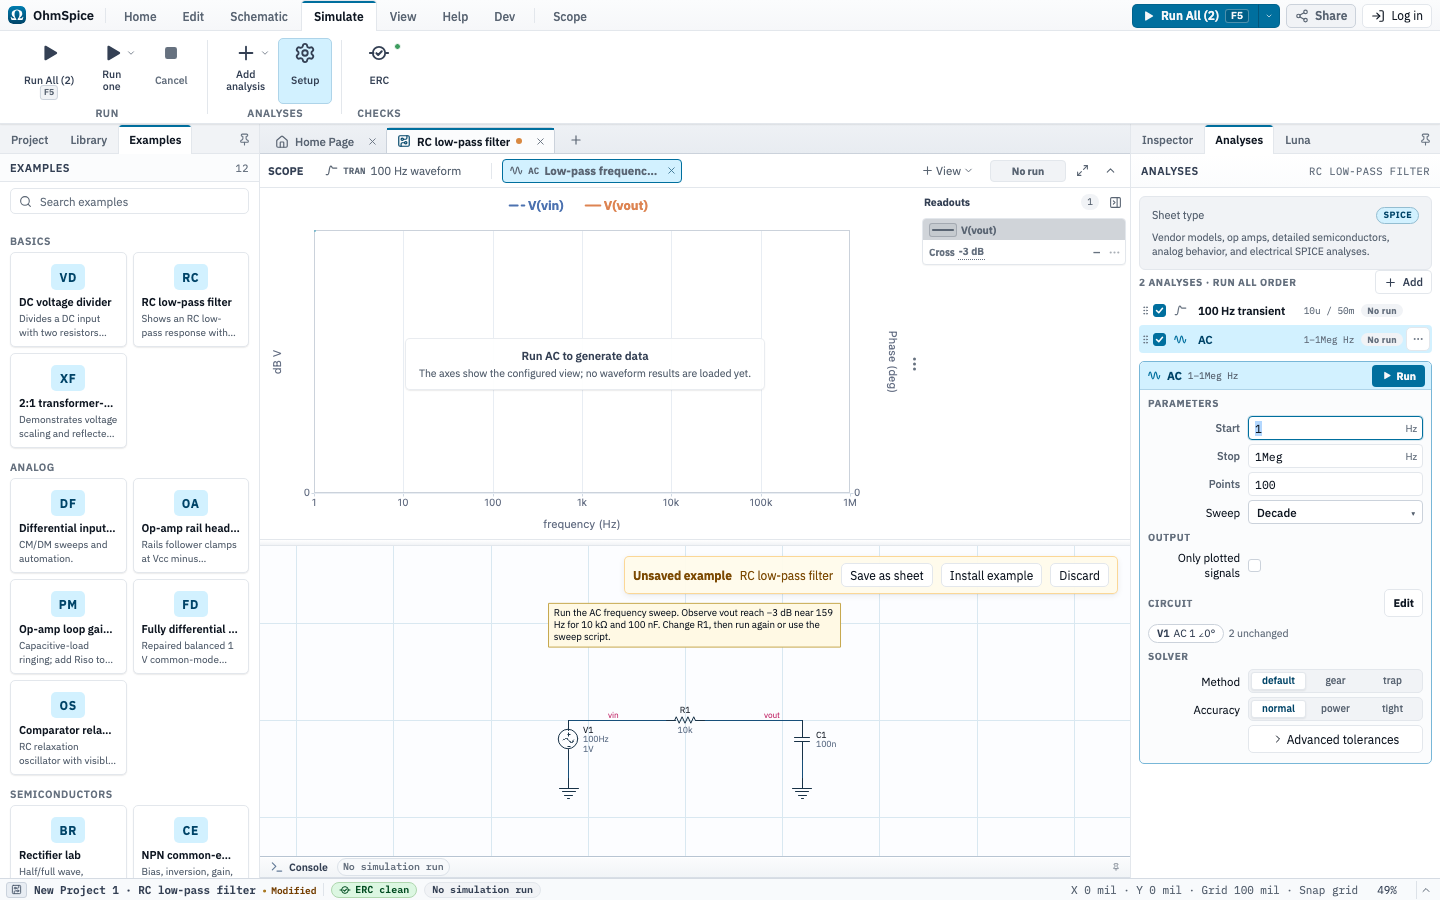
Task: Run the ERC check icon
Action: [x=378, y=53]
